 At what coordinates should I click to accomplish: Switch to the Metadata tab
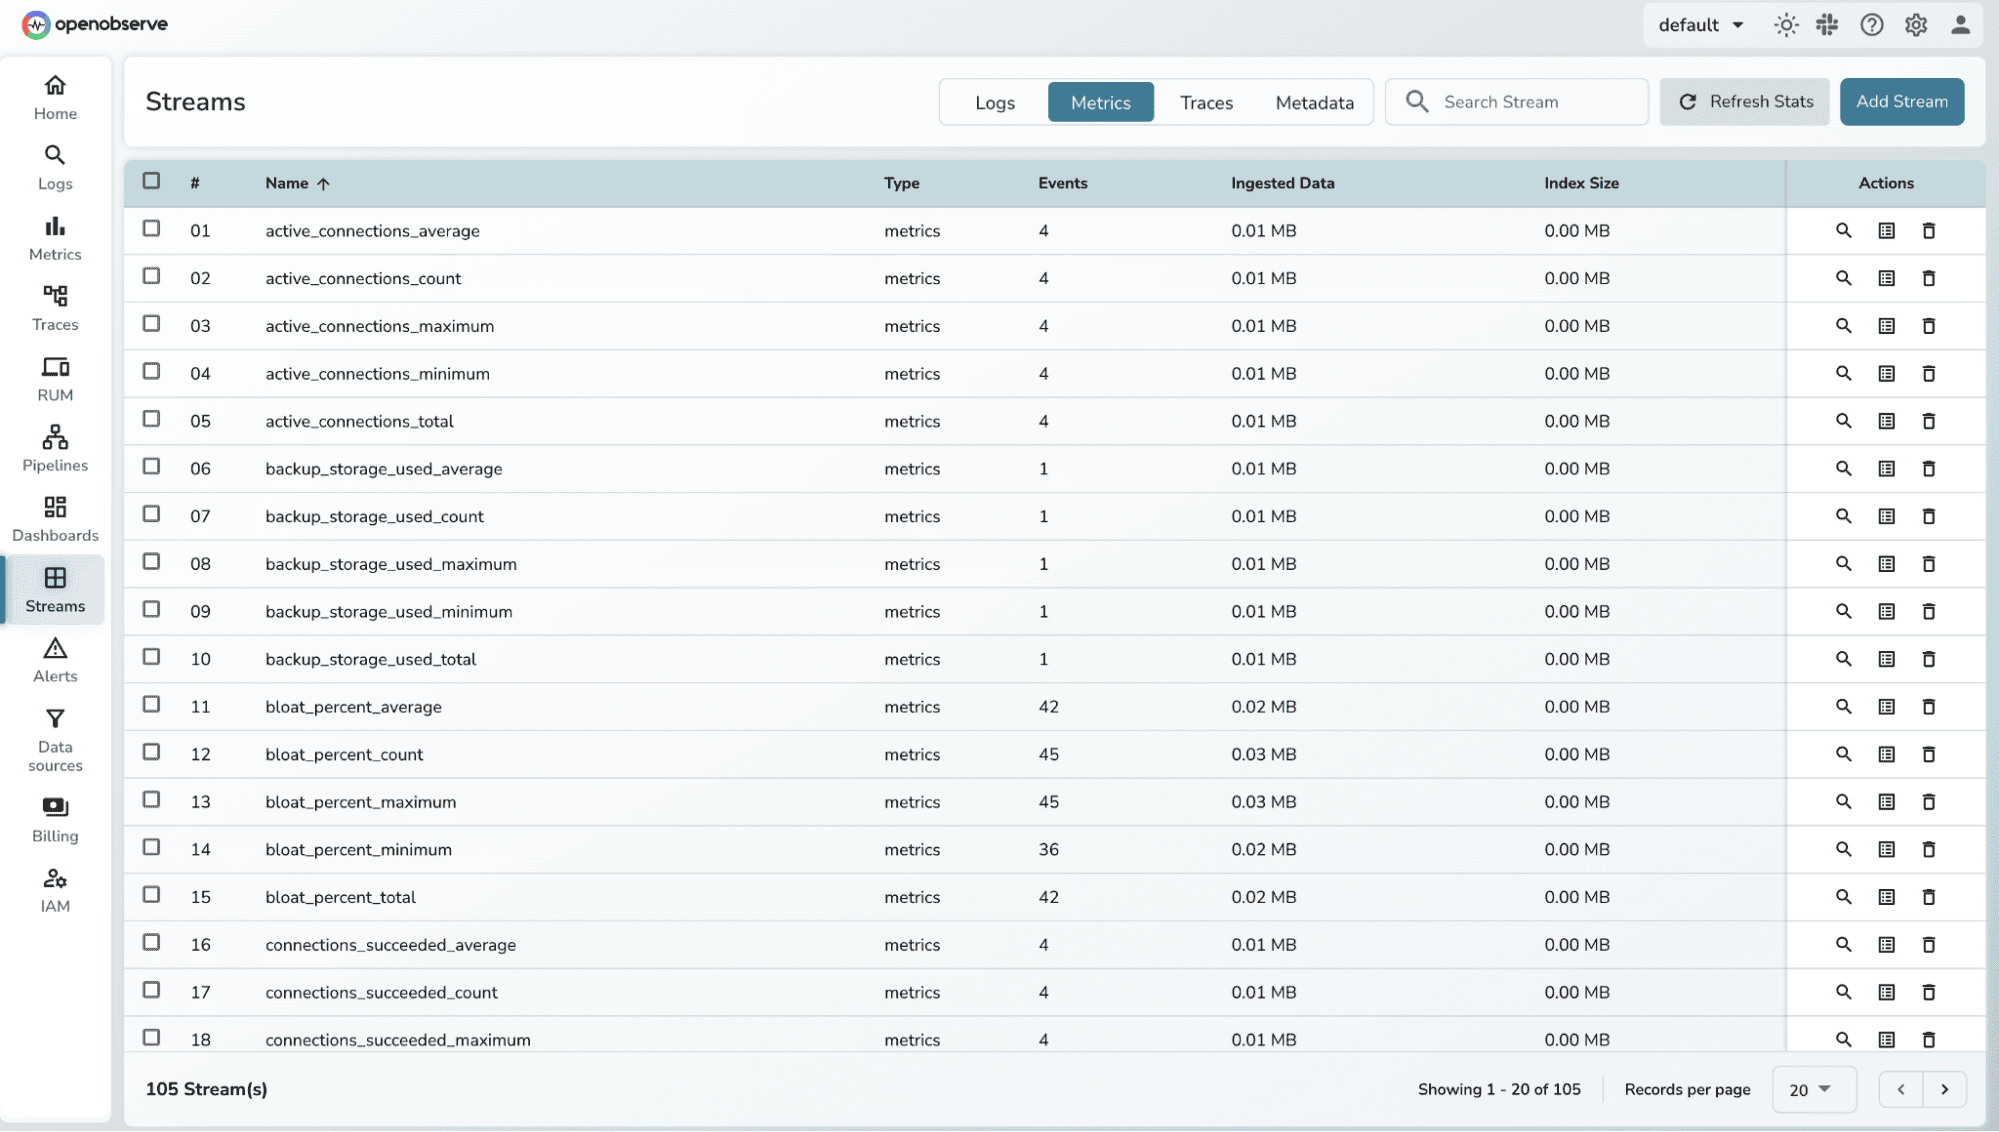coord(1314,101)
